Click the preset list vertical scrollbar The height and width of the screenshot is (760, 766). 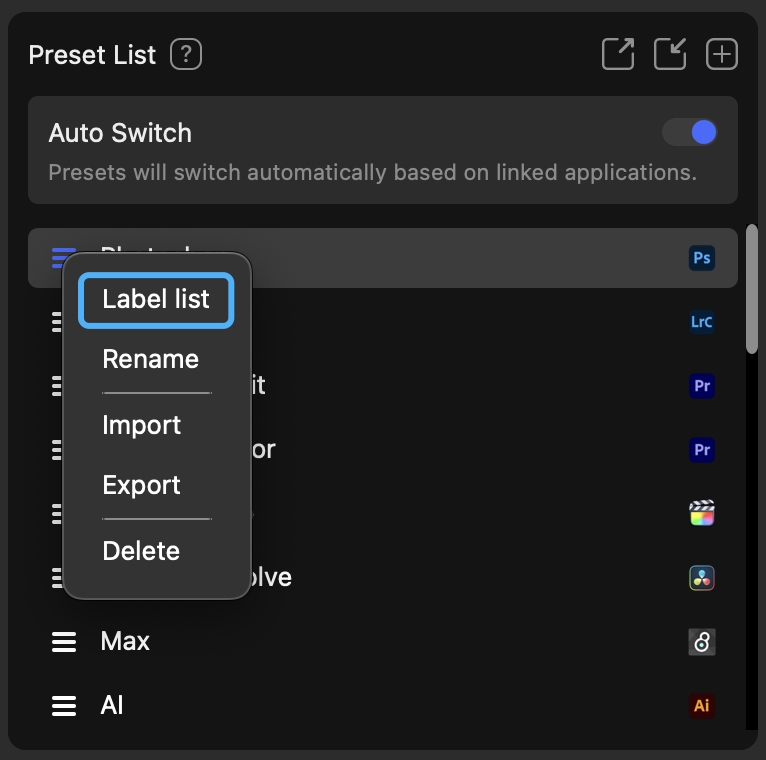pos(752,290)
